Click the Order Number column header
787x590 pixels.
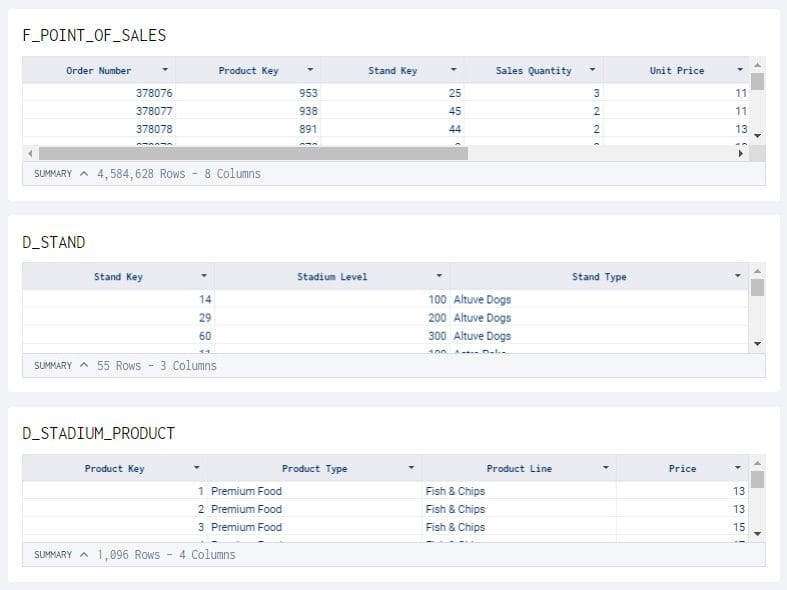click(x=99, y=71)
